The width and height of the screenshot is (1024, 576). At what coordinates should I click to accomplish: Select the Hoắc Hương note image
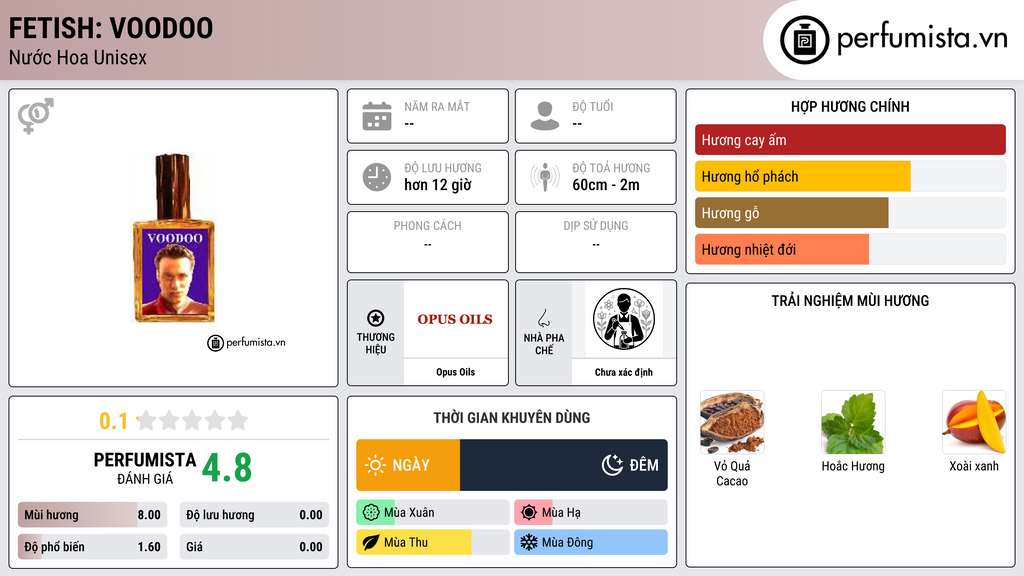tap(853, 422)
